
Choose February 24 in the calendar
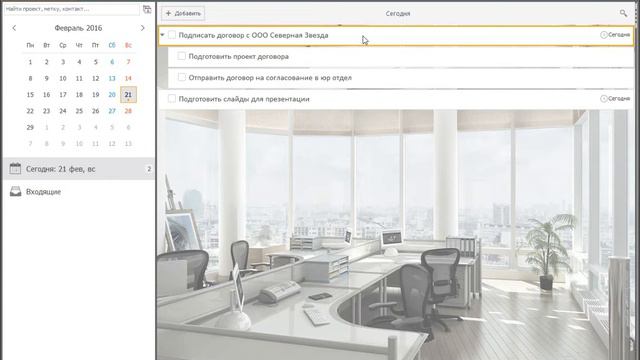63,111
